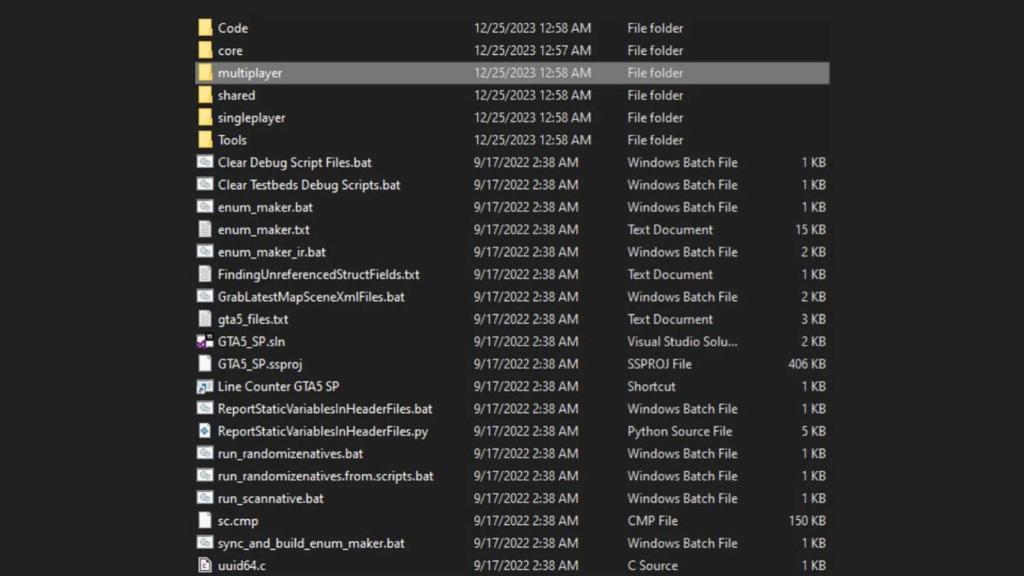Click the '15 KB' size value
1024x576 pixels.
[x=810, y=230]
